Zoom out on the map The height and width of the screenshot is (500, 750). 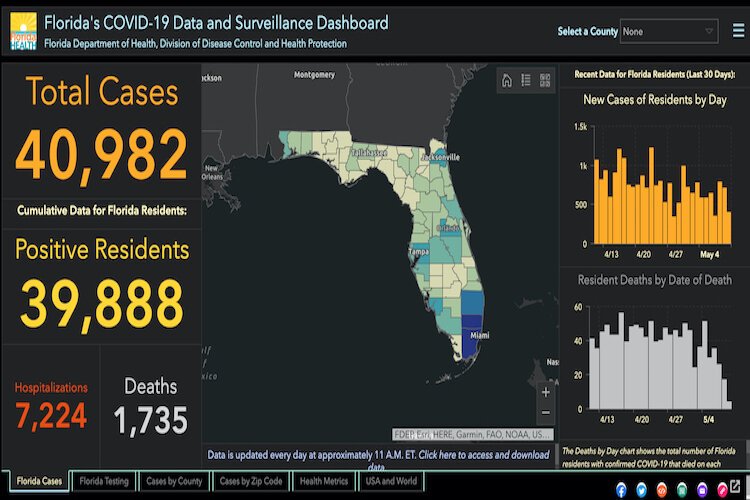[545, 413]
